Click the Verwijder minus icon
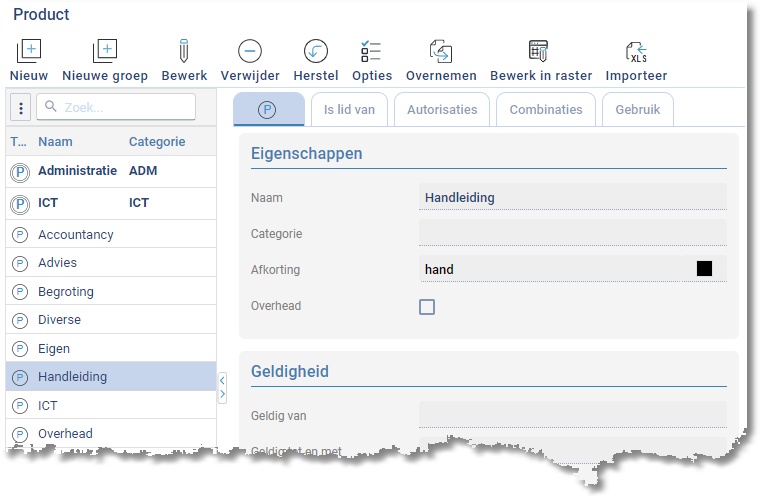This screenshot has height=500, width=761. click(x=250, y=52)
